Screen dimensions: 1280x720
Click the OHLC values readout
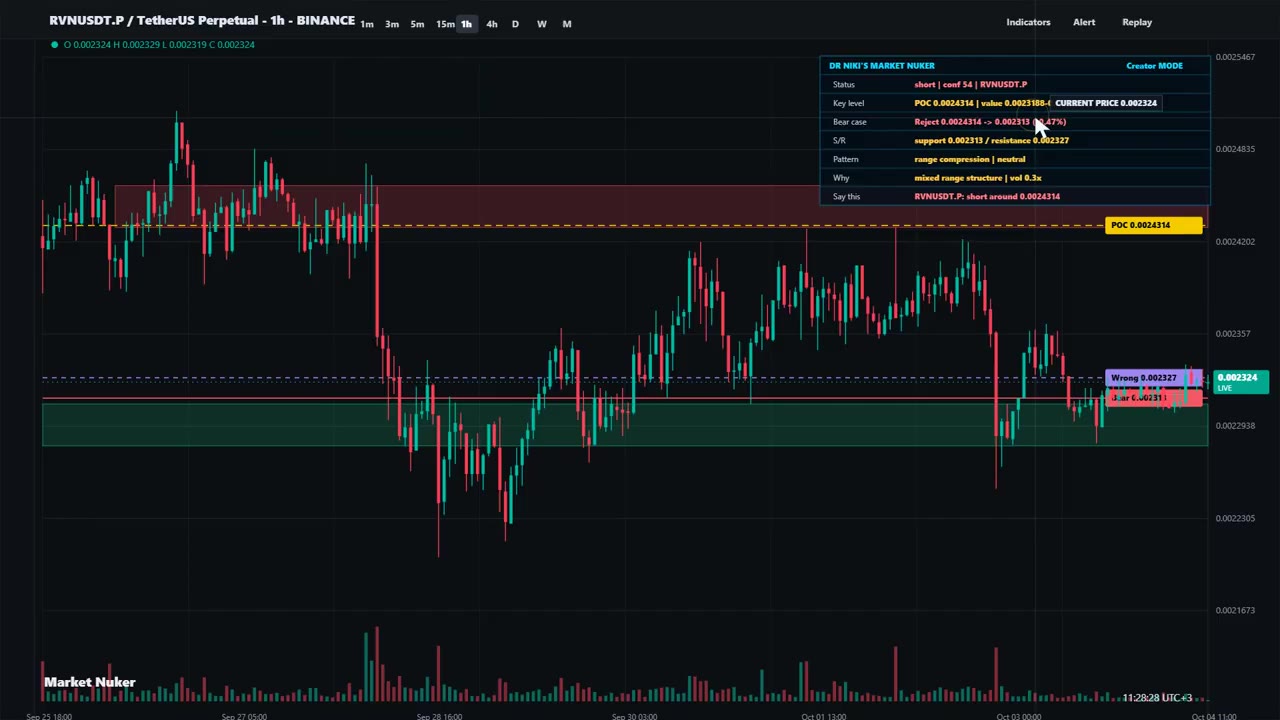pyautogui.click(x=159, y=44)
